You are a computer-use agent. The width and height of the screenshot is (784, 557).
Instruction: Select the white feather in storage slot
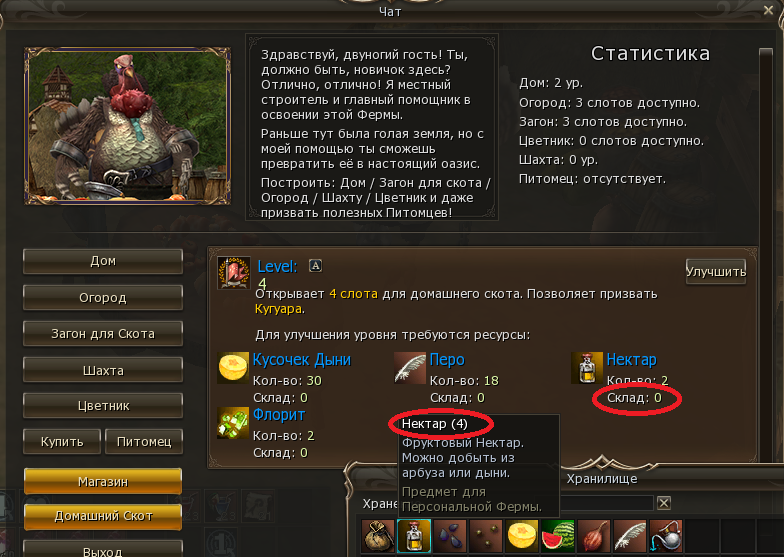(x=630, y=536)
